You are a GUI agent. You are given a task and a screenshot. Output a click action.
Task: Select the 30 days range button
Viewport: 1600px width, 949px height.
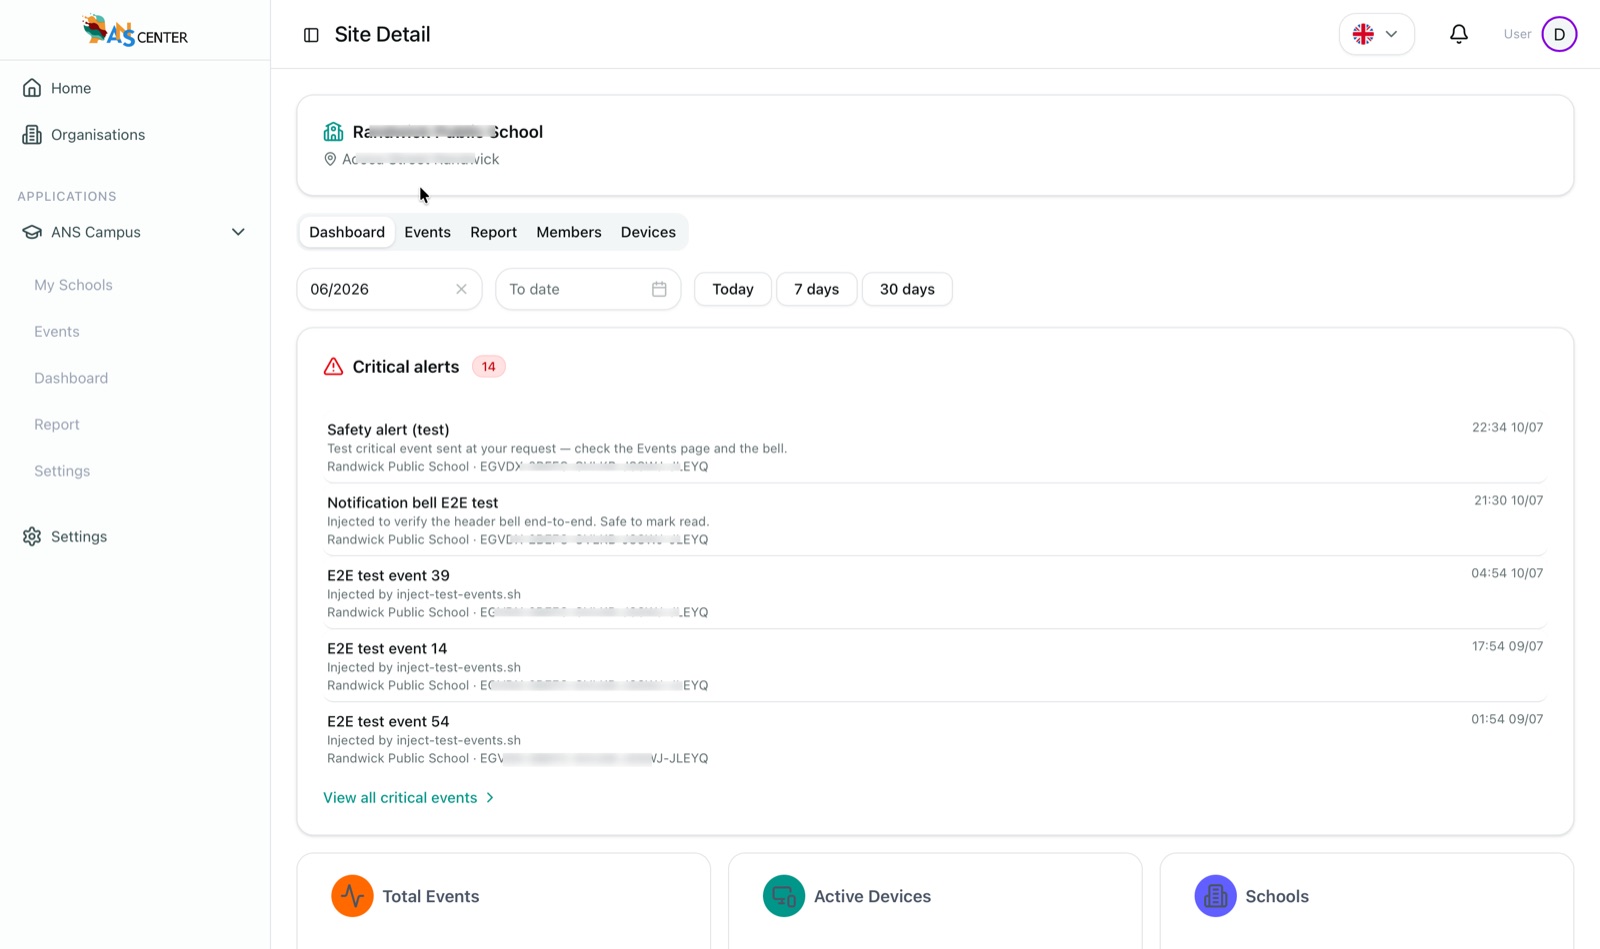click(x=907, y=289)
